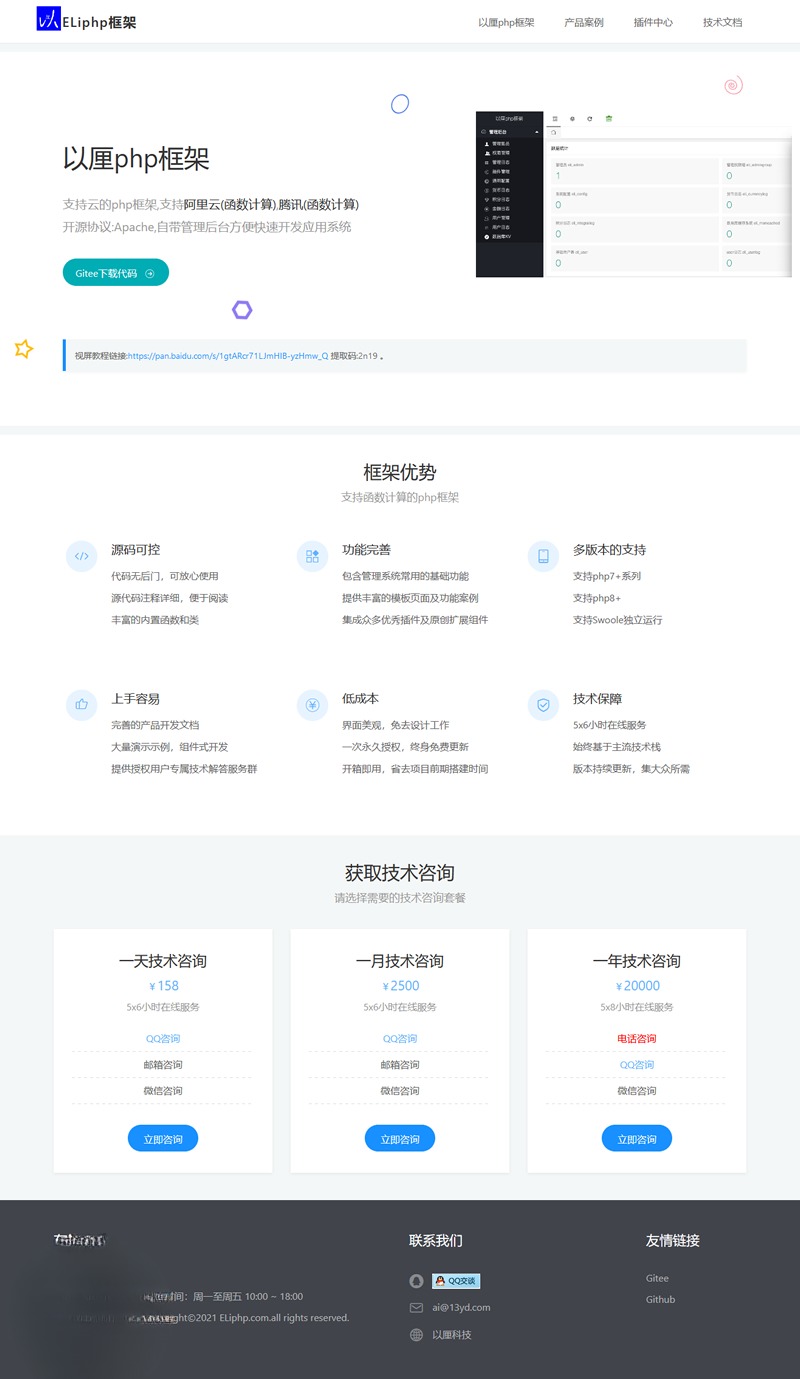Open the 产品案例 navigation menu
The image size is (800, 1379).
(x=583, y=21)
